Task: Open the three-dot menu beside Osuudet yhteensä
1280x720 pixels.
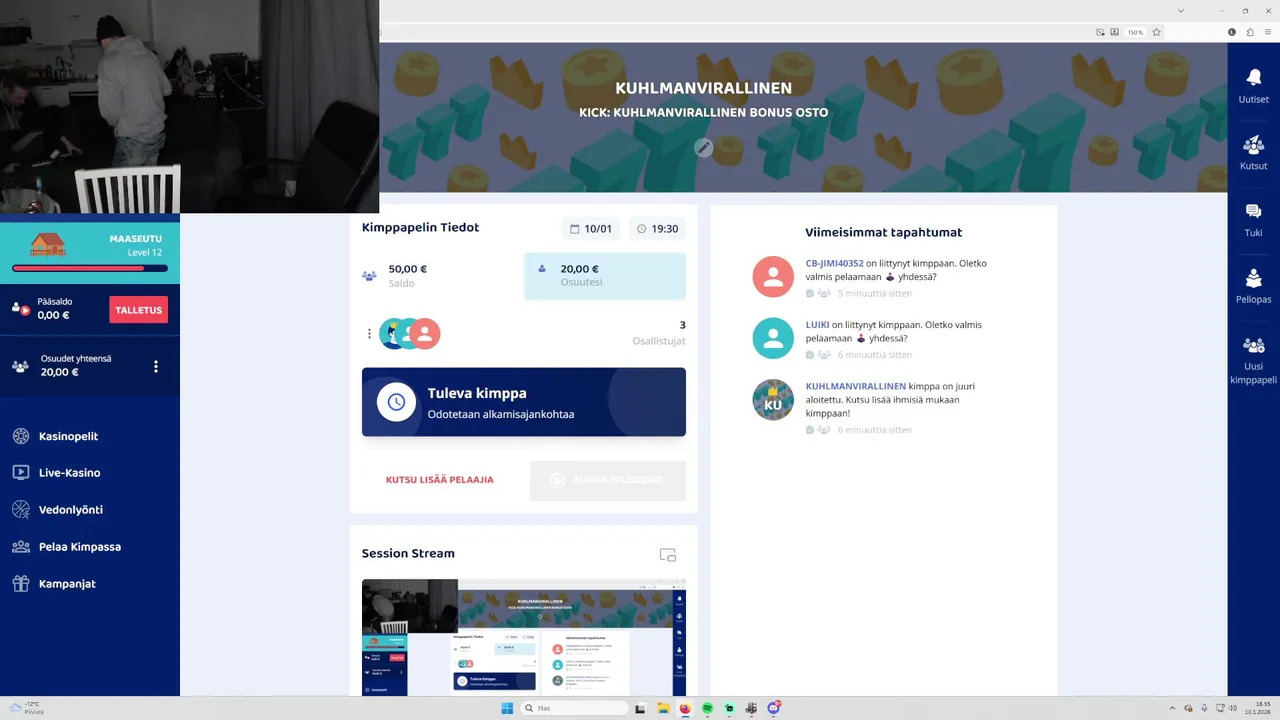Action: 155,367
